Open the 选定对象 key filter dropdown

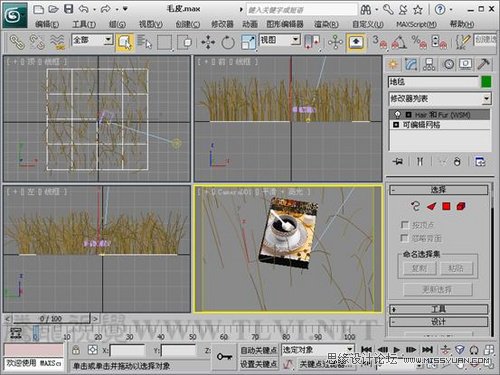(x=317, y=349)
